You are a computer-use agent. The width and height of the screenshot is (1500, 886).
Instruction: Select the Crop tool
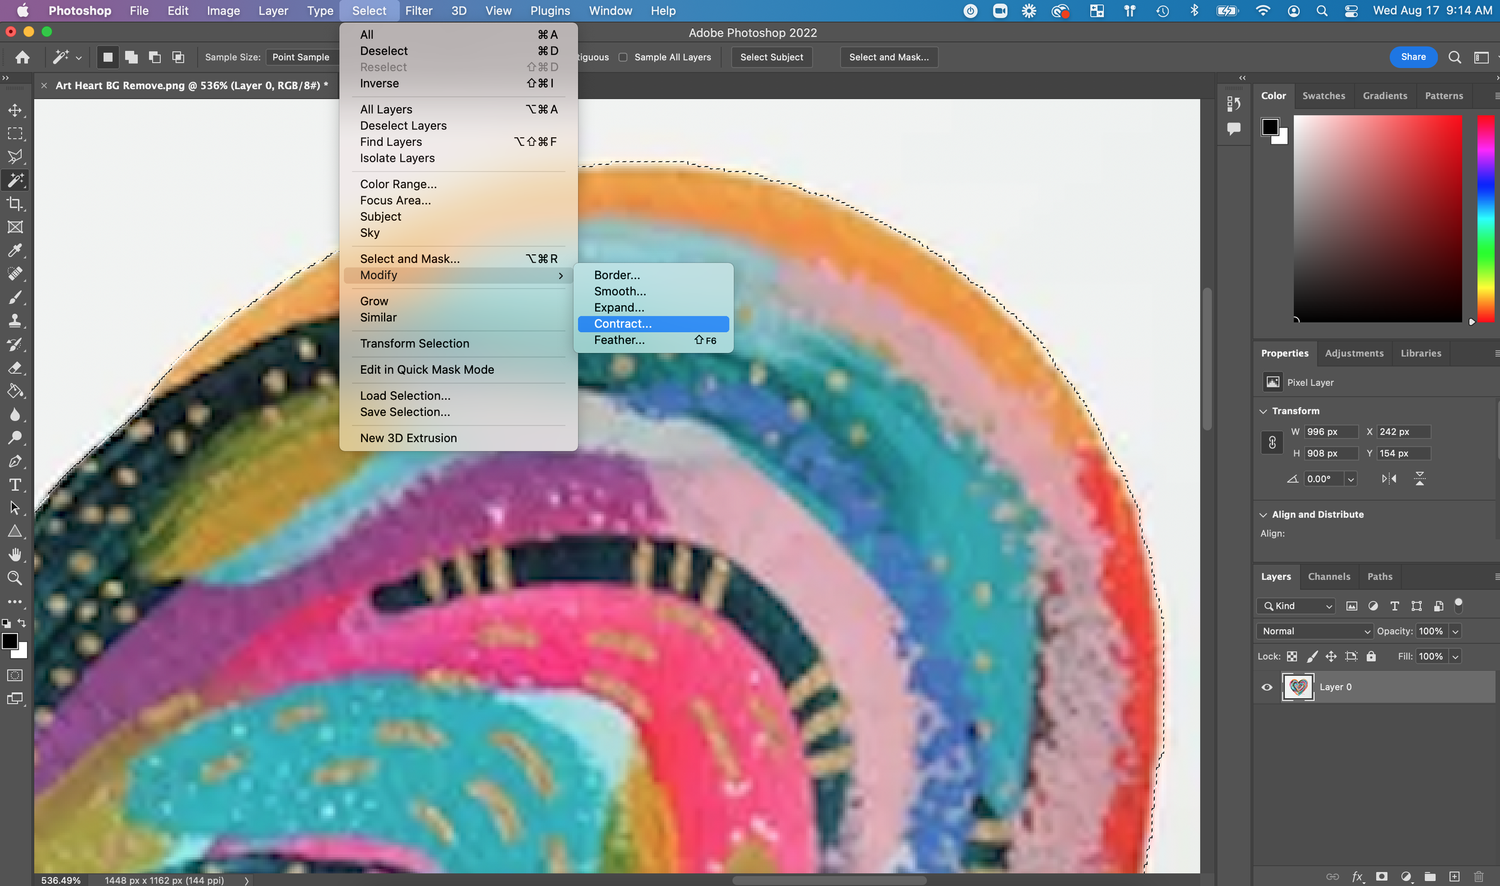[x=15, y=204]
